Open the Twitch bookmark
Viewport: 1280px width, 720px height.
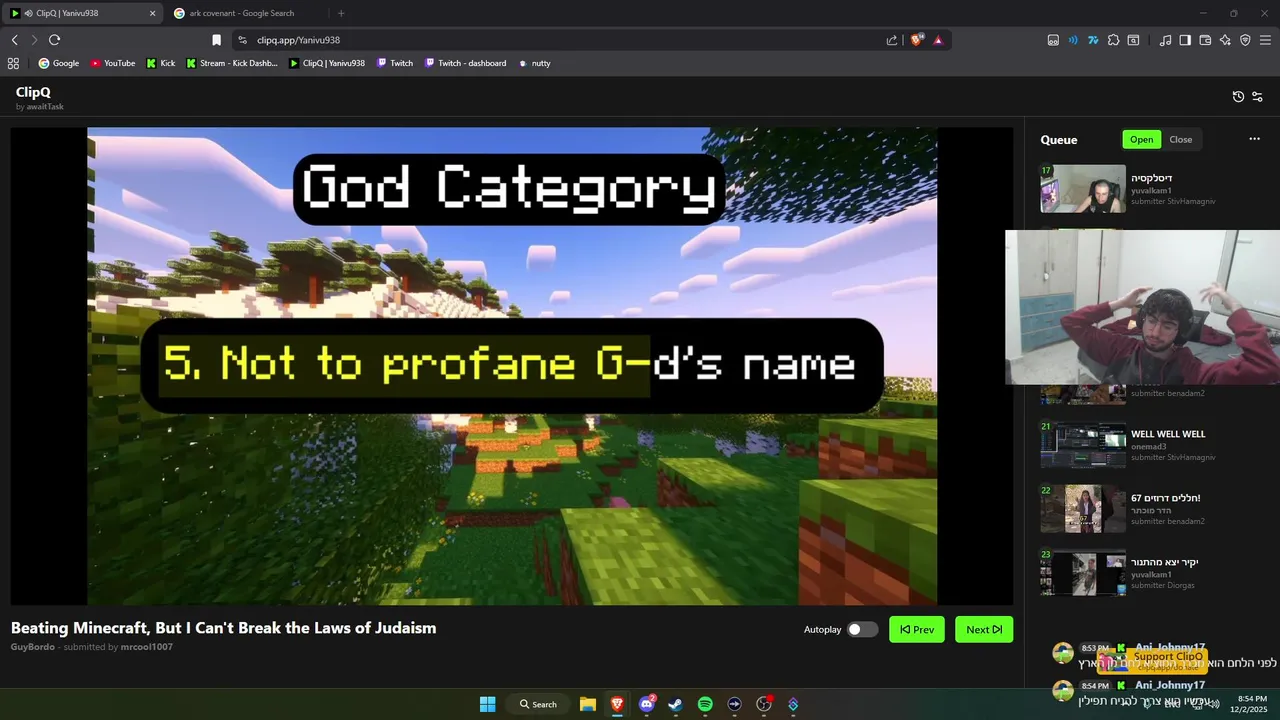coord(395,63)
